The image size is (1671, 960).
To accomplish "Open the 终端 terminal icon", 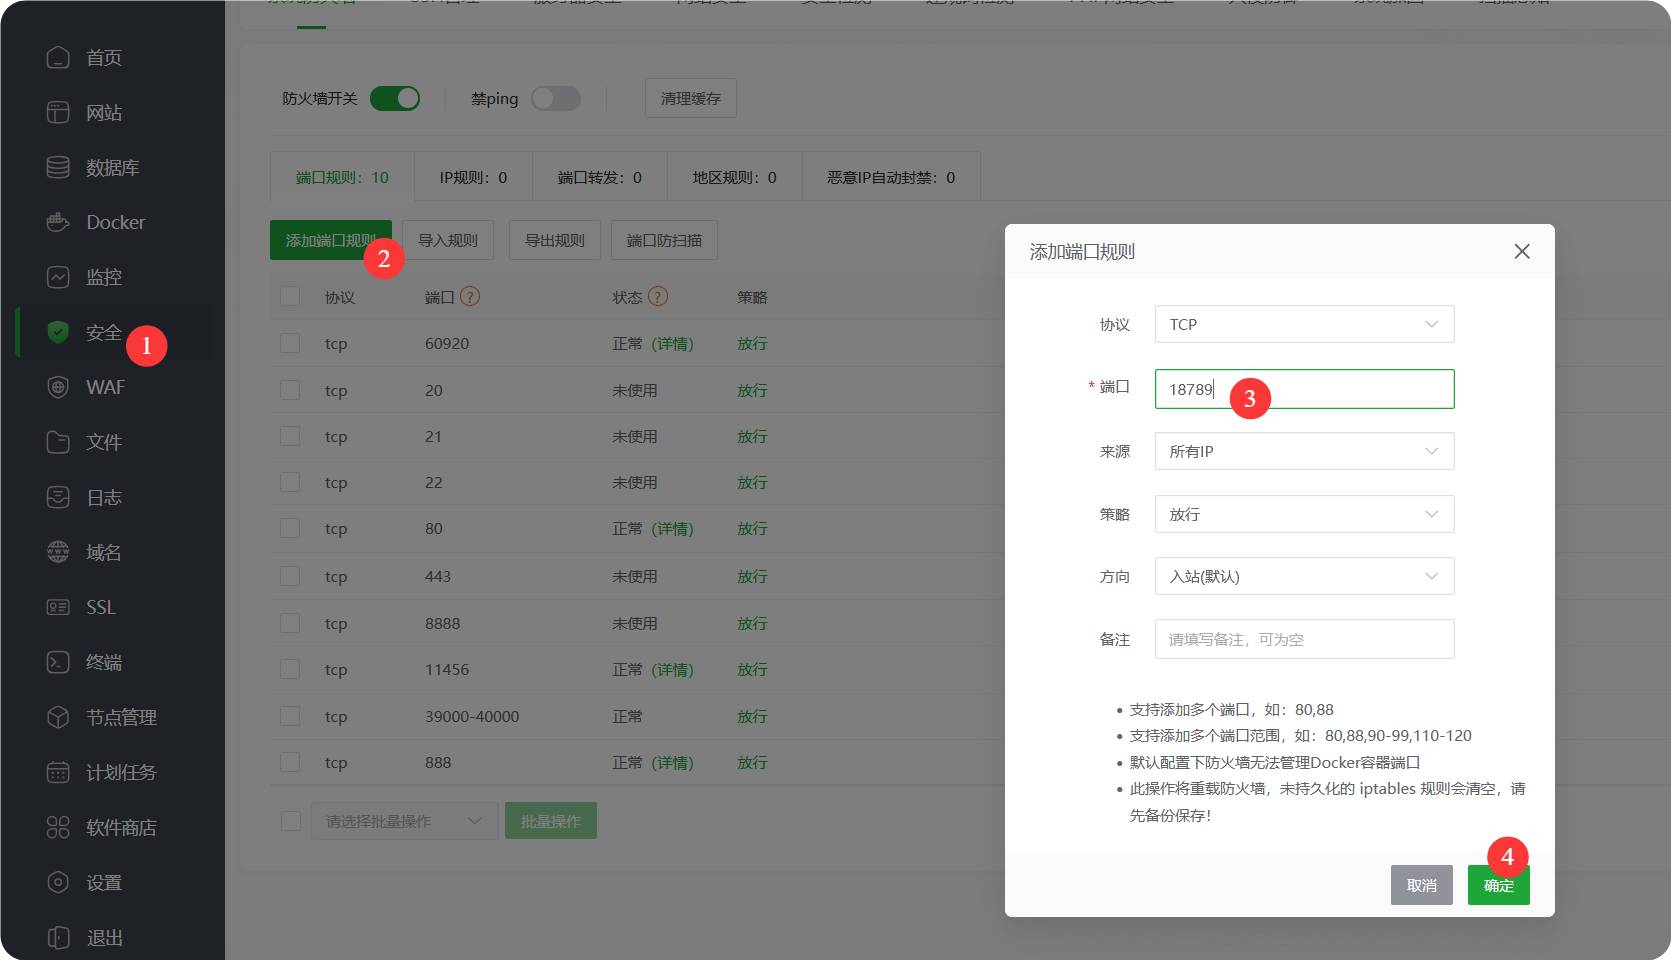I will click(58, 662).
